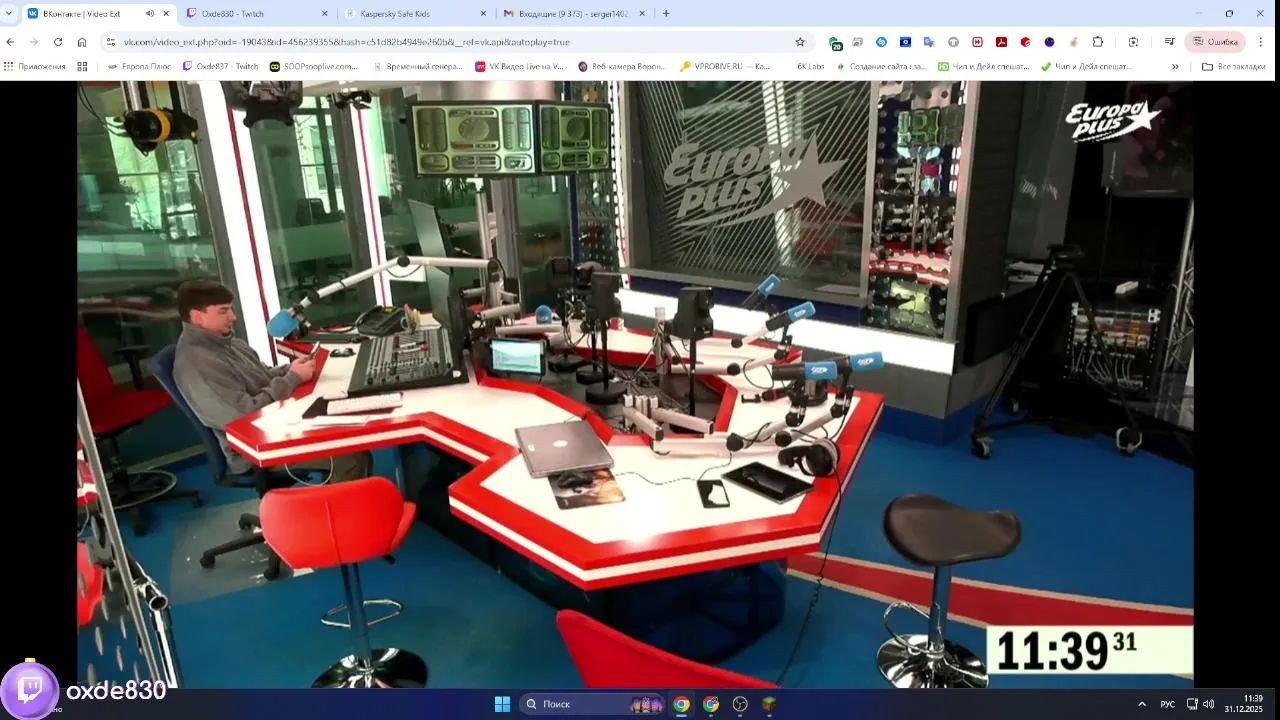Open the Временный генера... bookmark

tap(417, 67)
